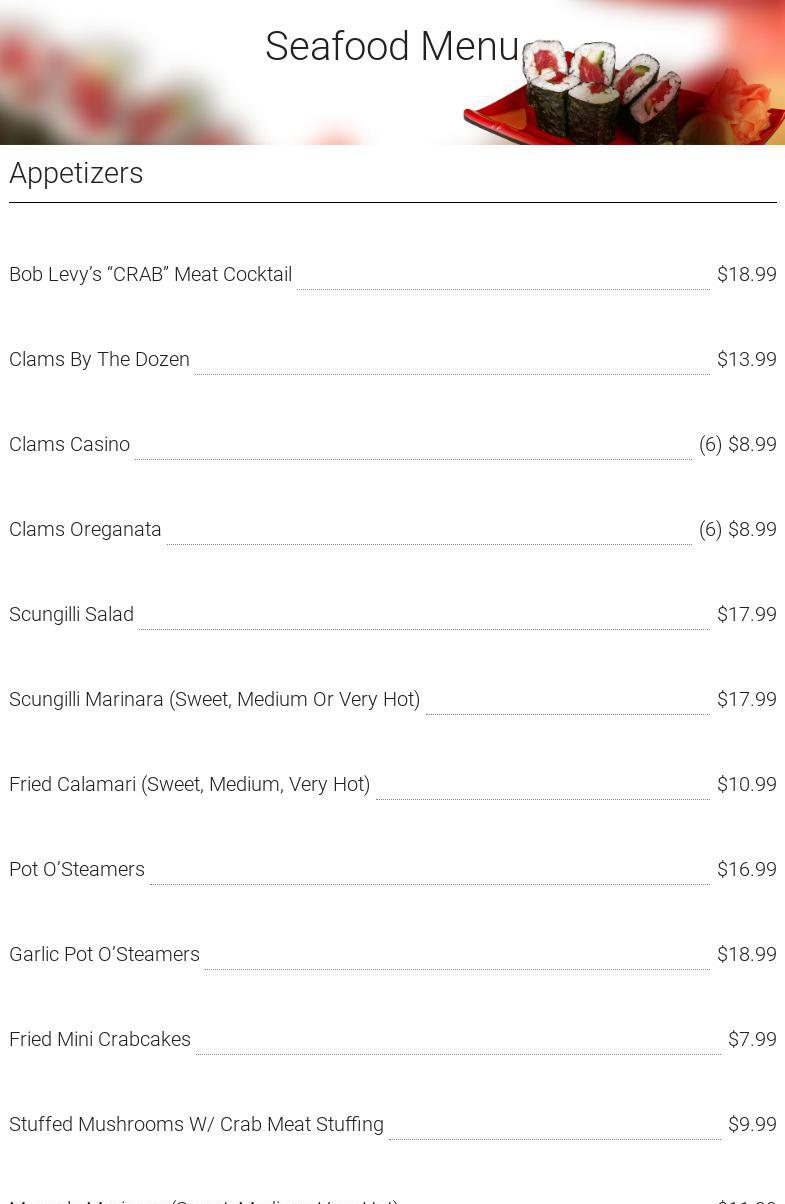
Task: Choose the Fried Calamari menu item
Action: (189, 784)
